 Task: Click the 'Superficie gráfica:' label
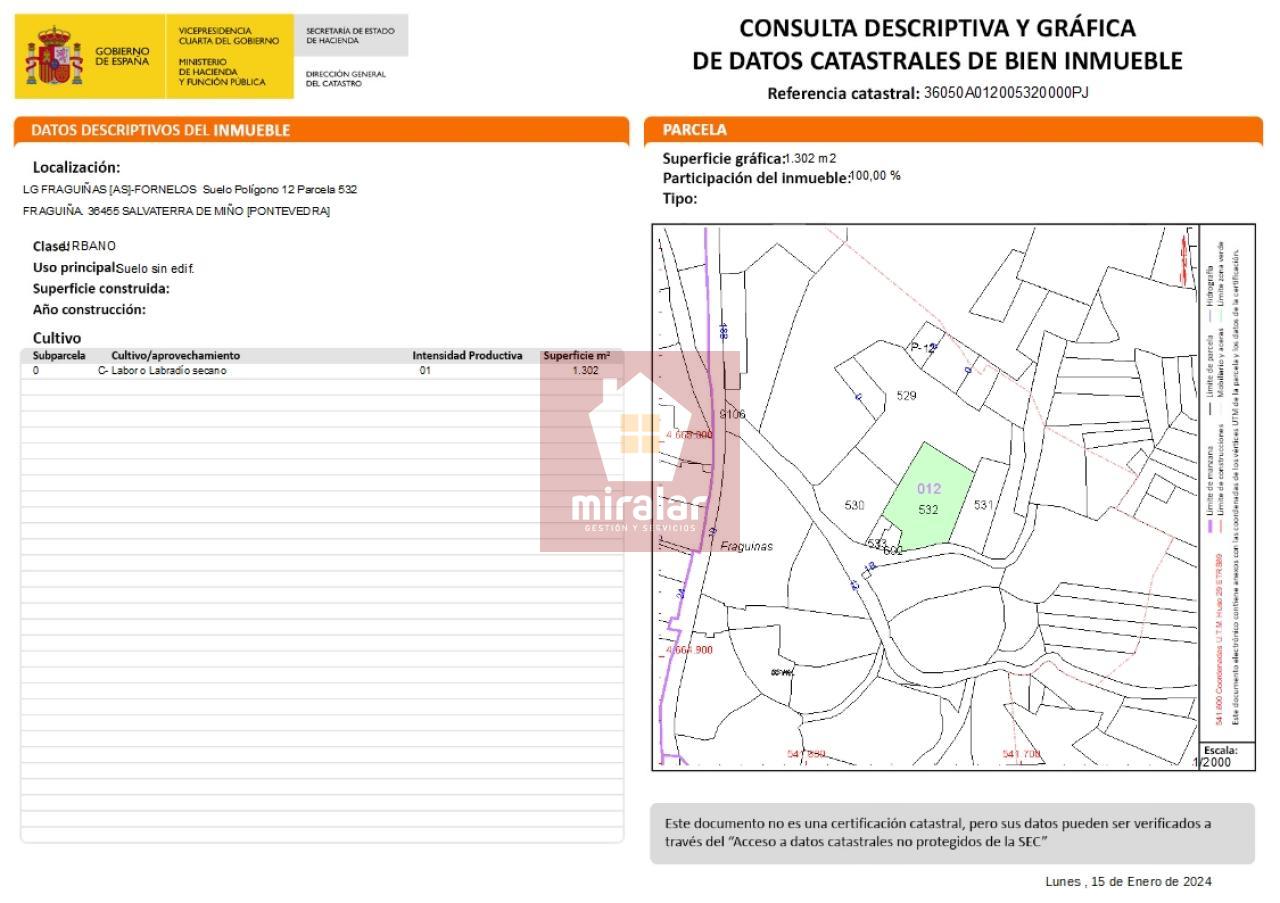723,158
